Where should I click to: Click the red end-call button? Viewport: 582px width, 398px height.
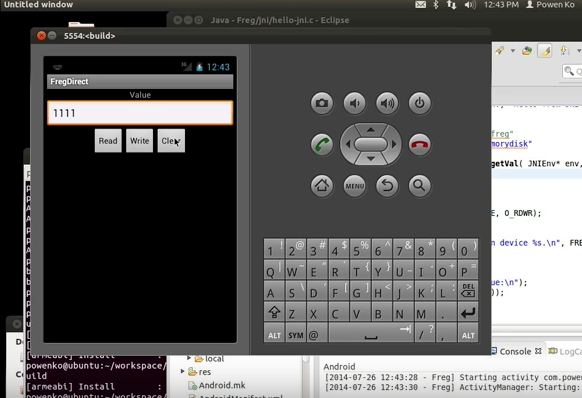click(x=420, y=144)
